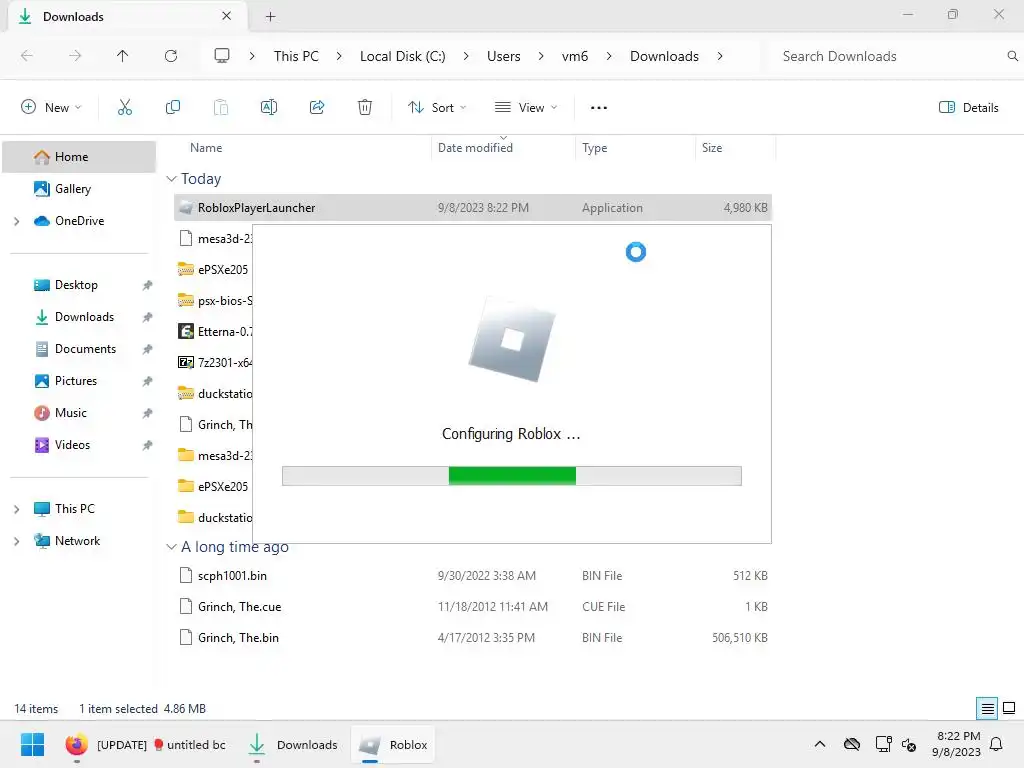The image size is (1024, 768).
Task: Open the Sort dropdown menu
Action: [x=436, y=108]
